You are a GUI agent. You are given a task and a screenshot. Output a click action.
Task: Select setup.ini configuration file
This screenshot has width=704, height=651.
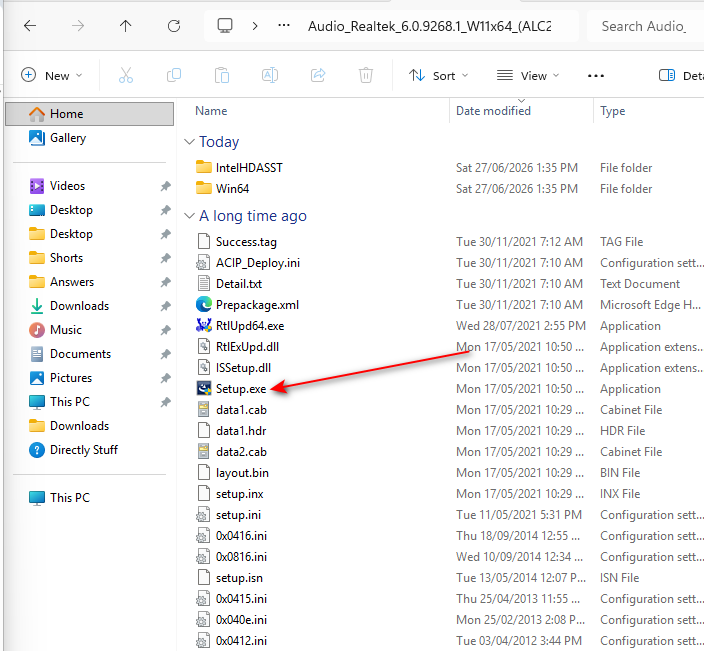[x=238, y=515]
